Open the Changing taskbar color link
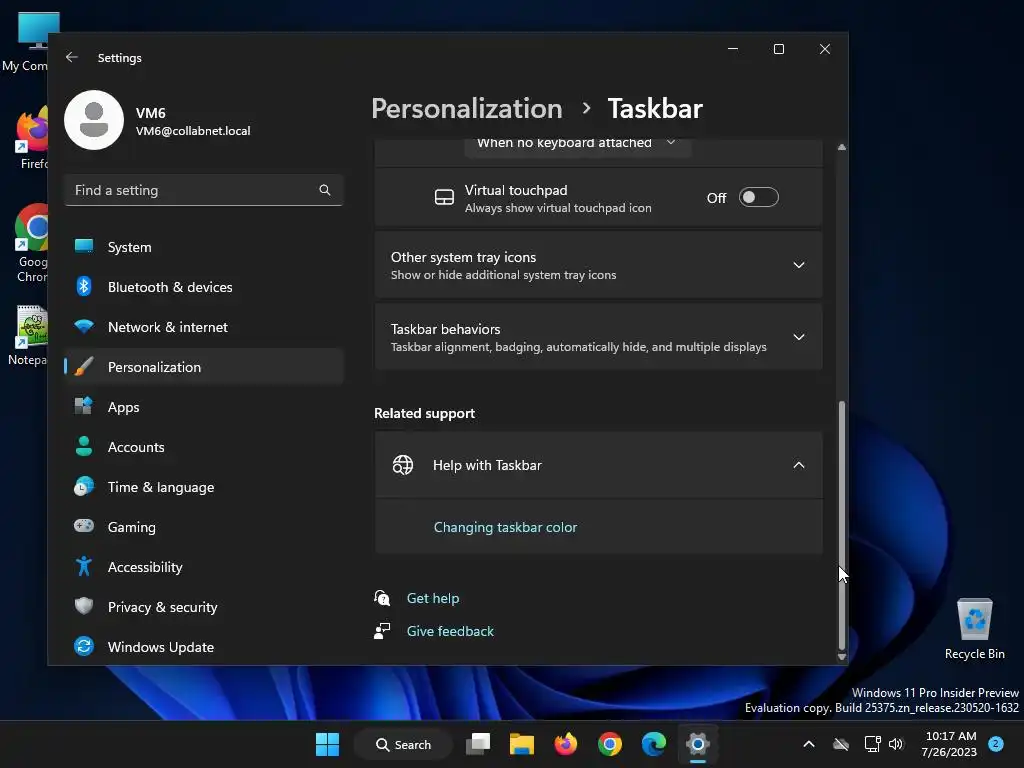 505,527
